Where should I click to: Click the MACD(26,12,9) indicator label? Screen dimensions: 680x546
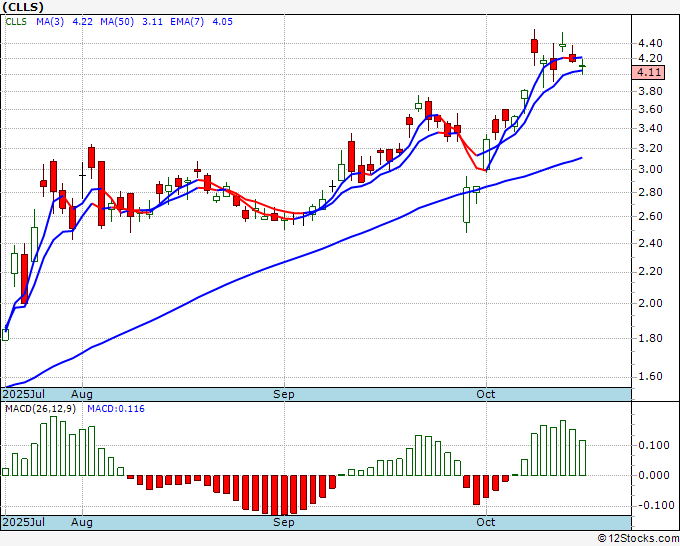pyautogui.click(x=40, y=409)
